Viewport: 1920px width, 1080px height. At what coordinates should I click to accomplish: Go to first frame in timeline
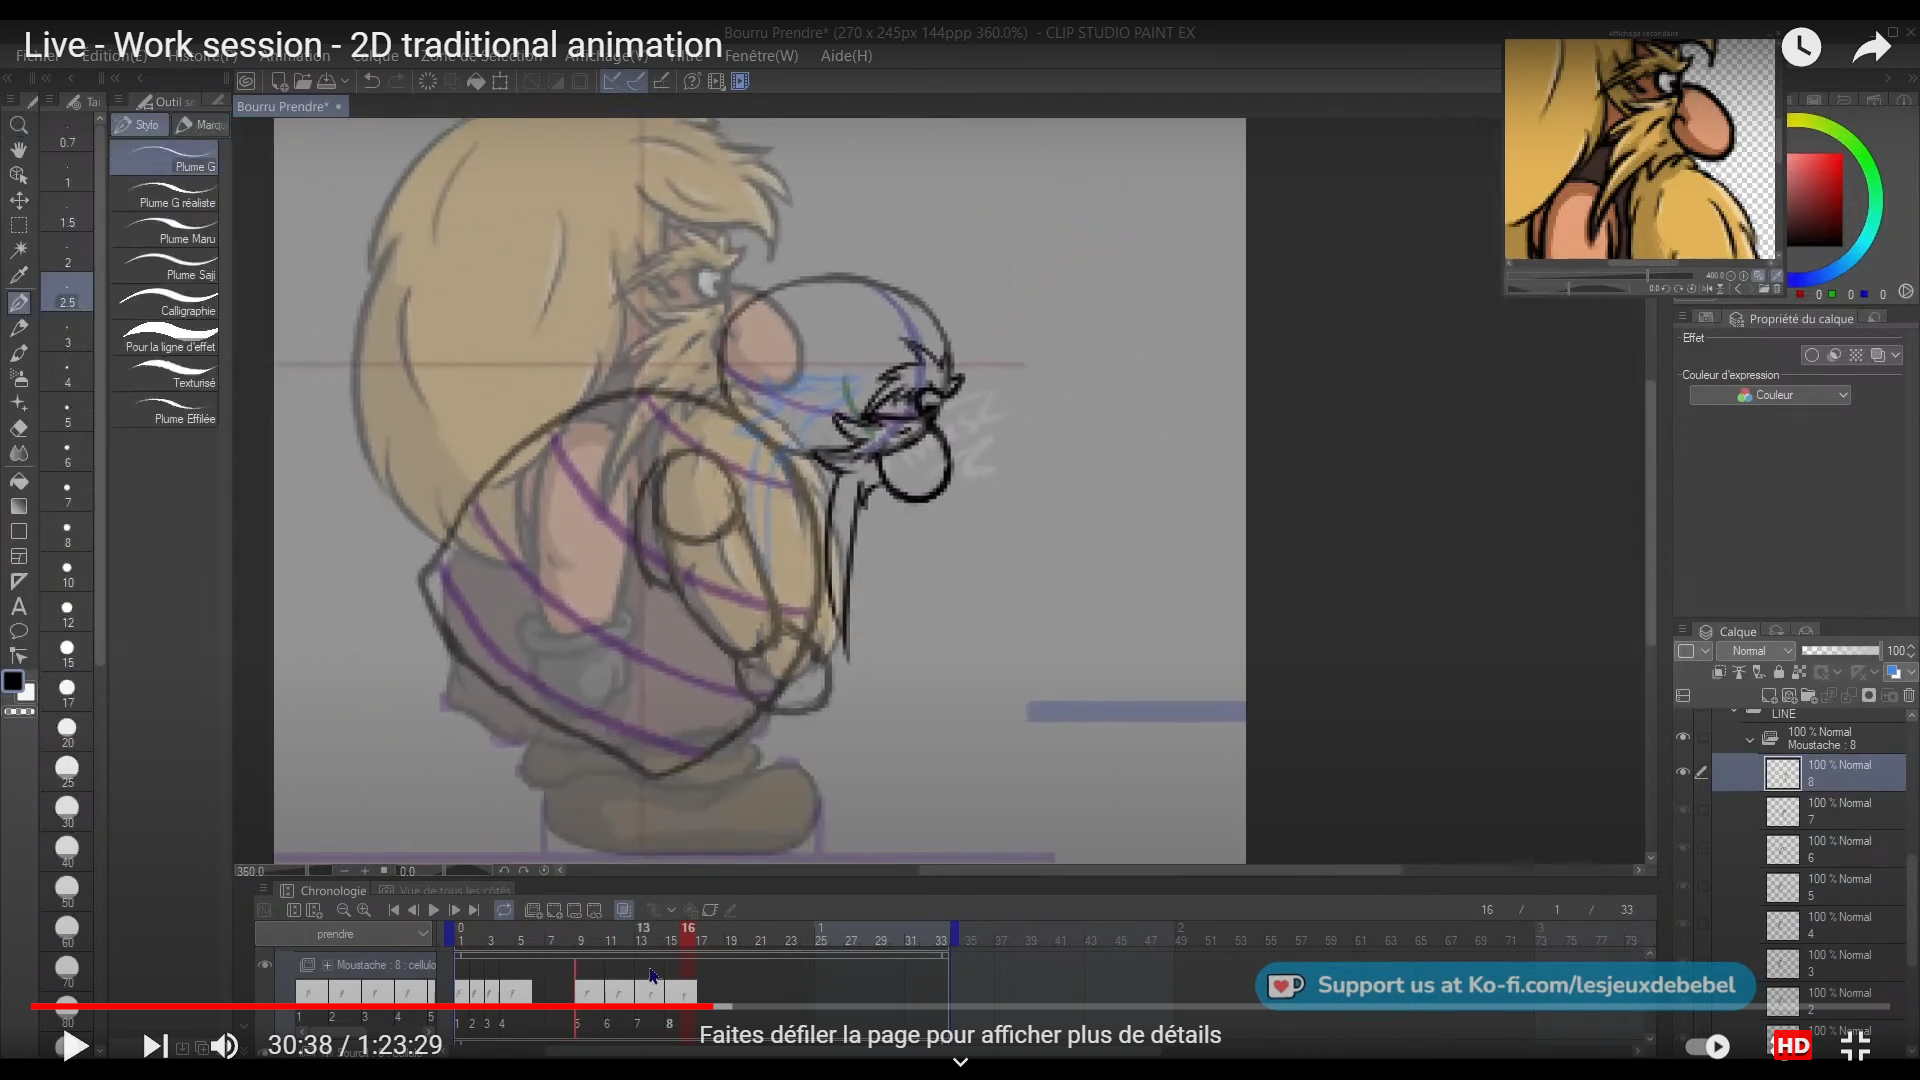(x=394, y=910)
